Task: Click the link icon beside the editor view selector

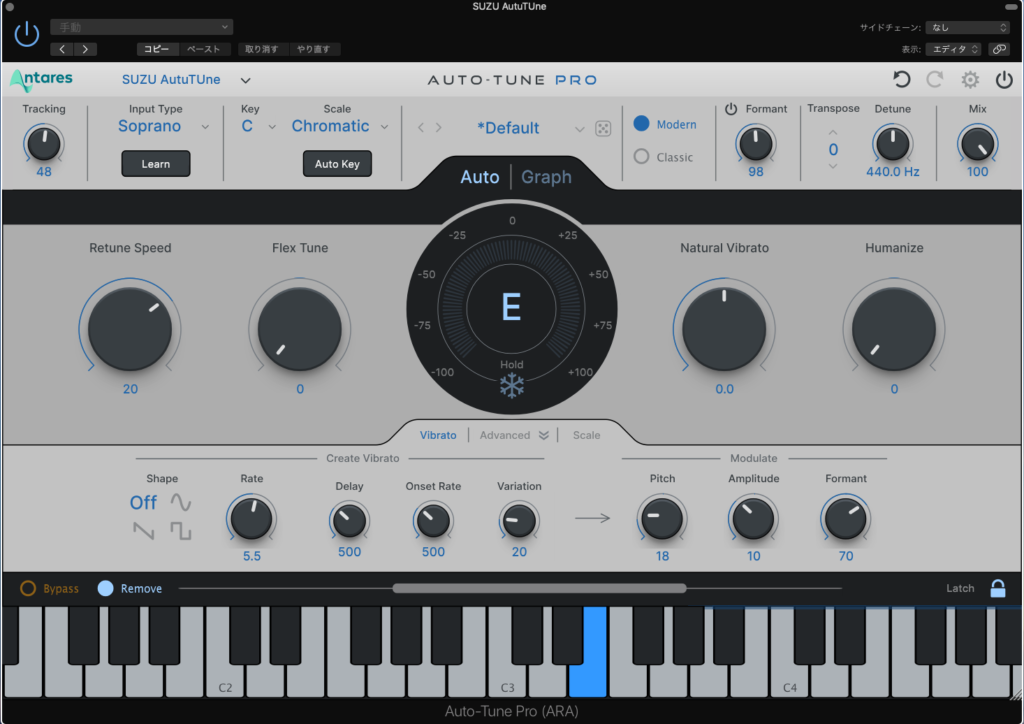Action: 998,49
